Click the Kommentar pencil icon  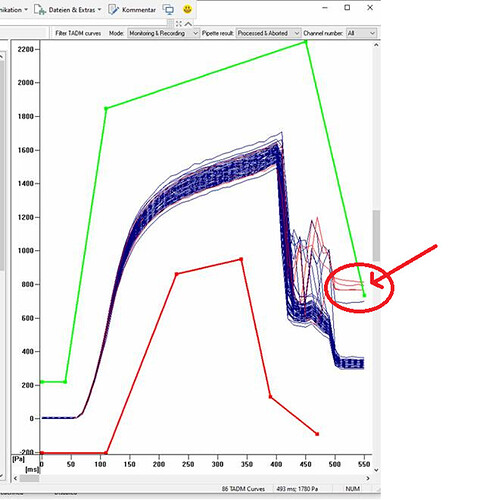tap(113, 10)
